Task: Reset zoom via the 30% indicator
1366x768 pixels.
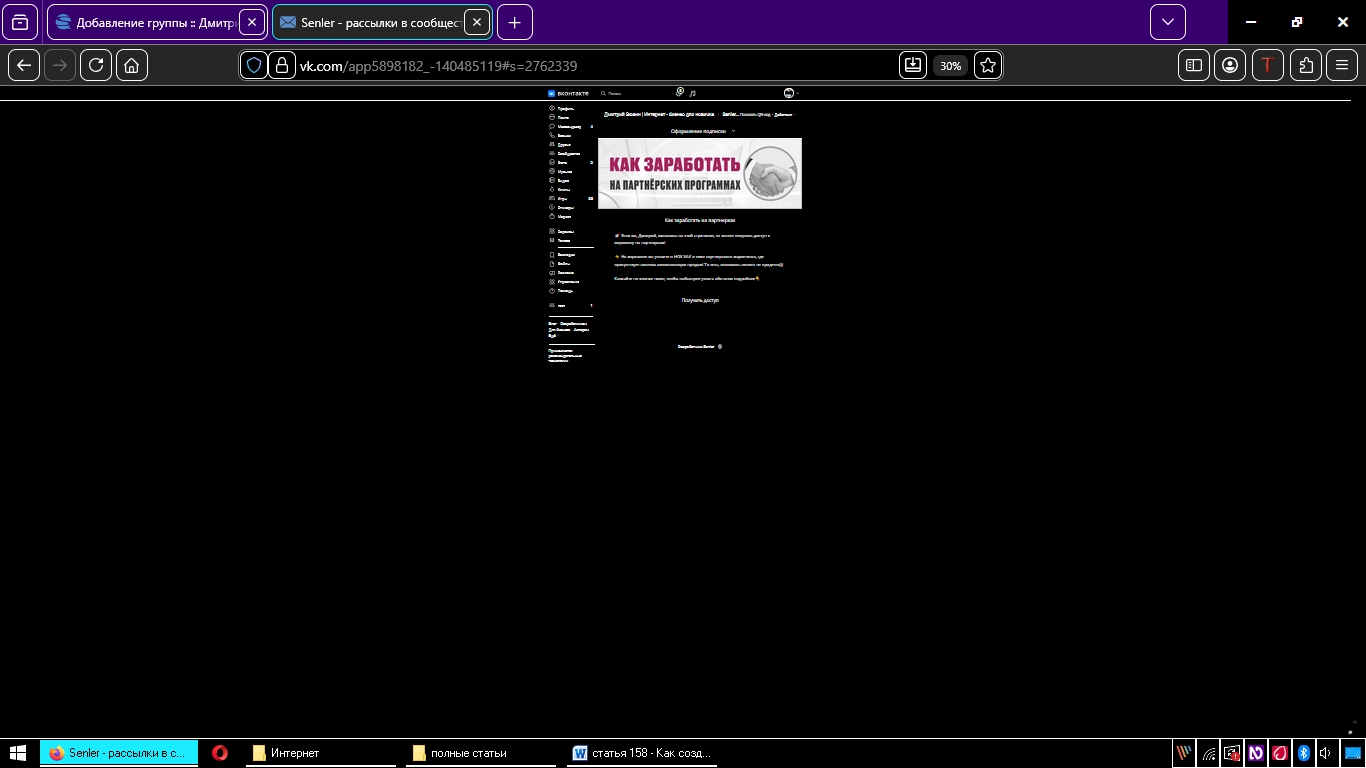Action: pyautogui.click(x=949, y=66)
